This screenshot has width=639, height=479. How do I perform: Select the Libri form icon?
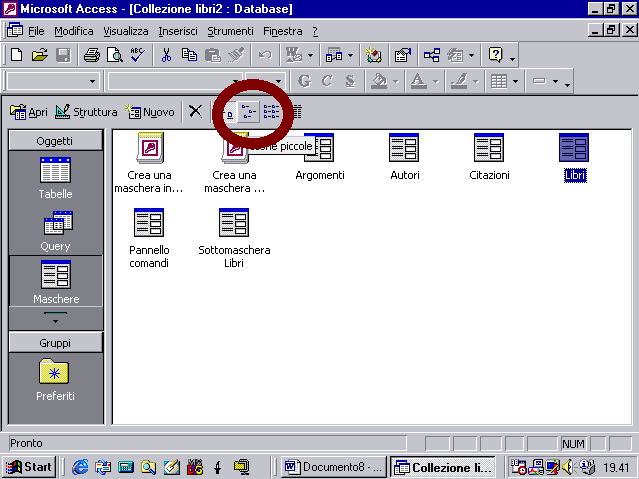pos(574,157)
